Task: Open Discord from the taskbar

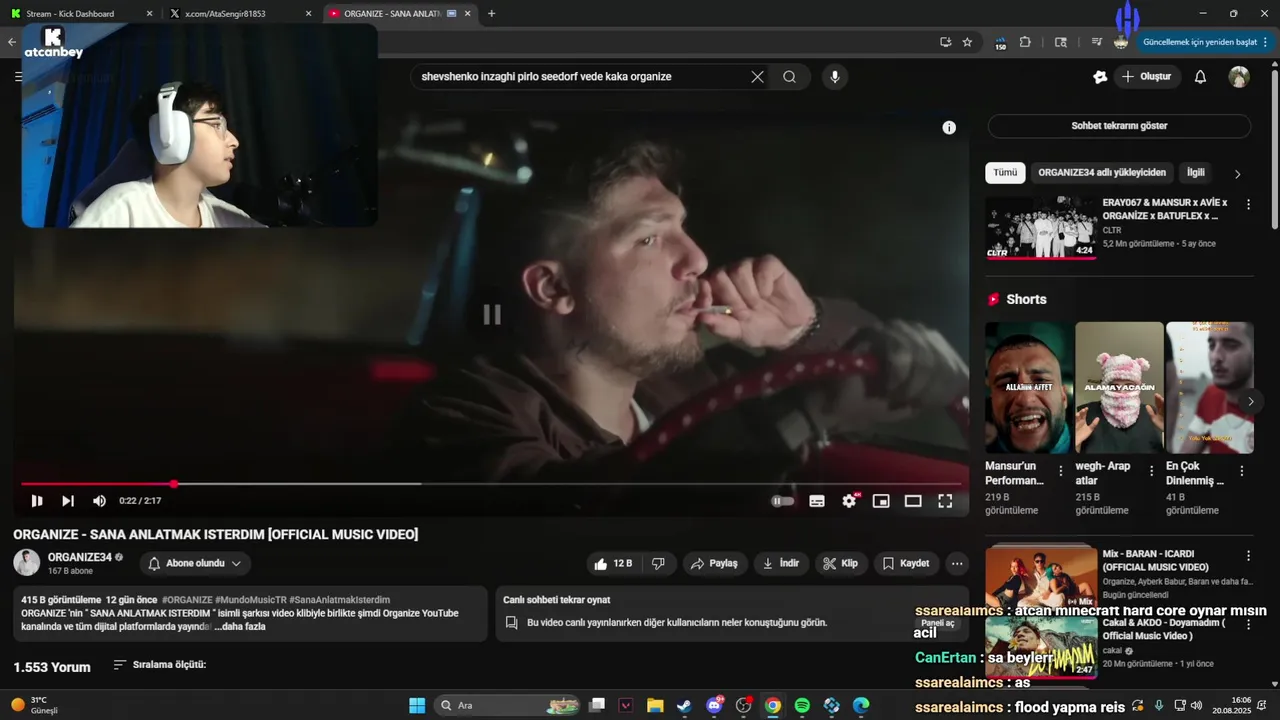Action: (x=714, y=705)
